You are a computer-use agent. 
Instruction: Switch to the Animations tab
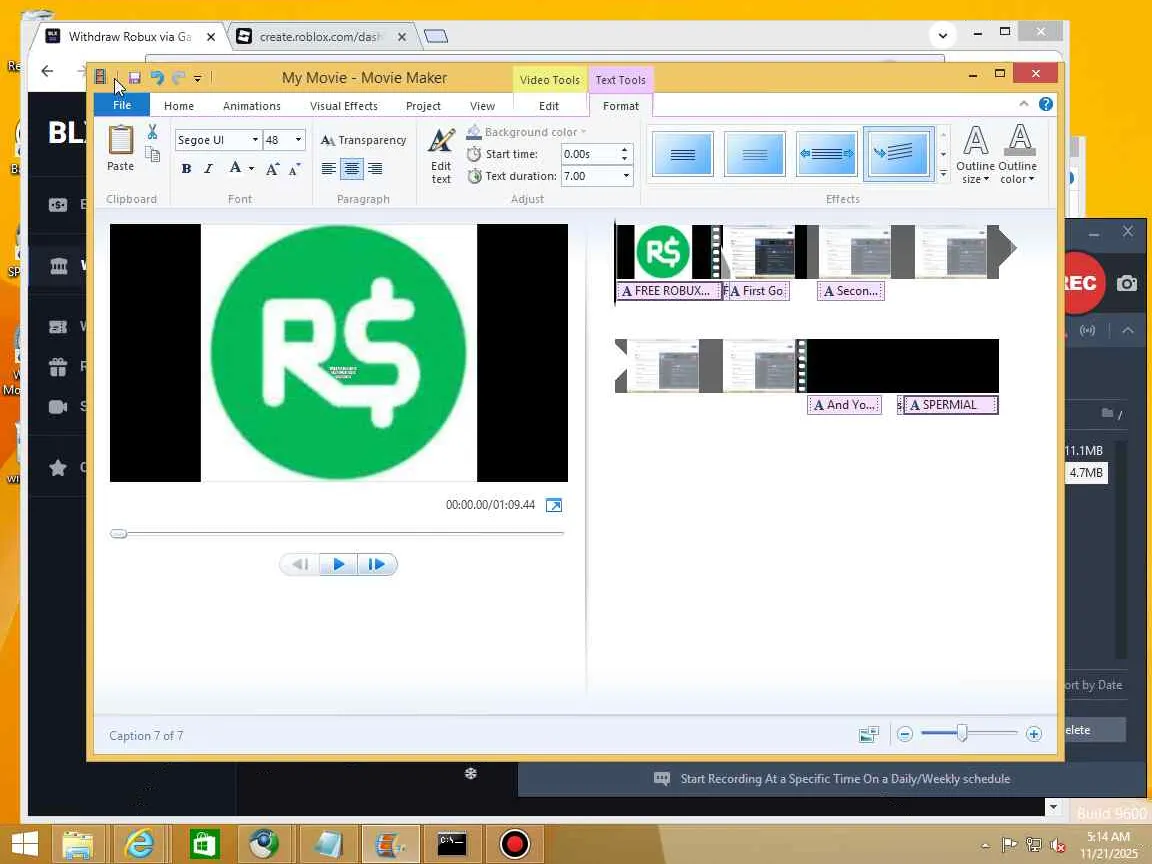click(x=251, y=106)
